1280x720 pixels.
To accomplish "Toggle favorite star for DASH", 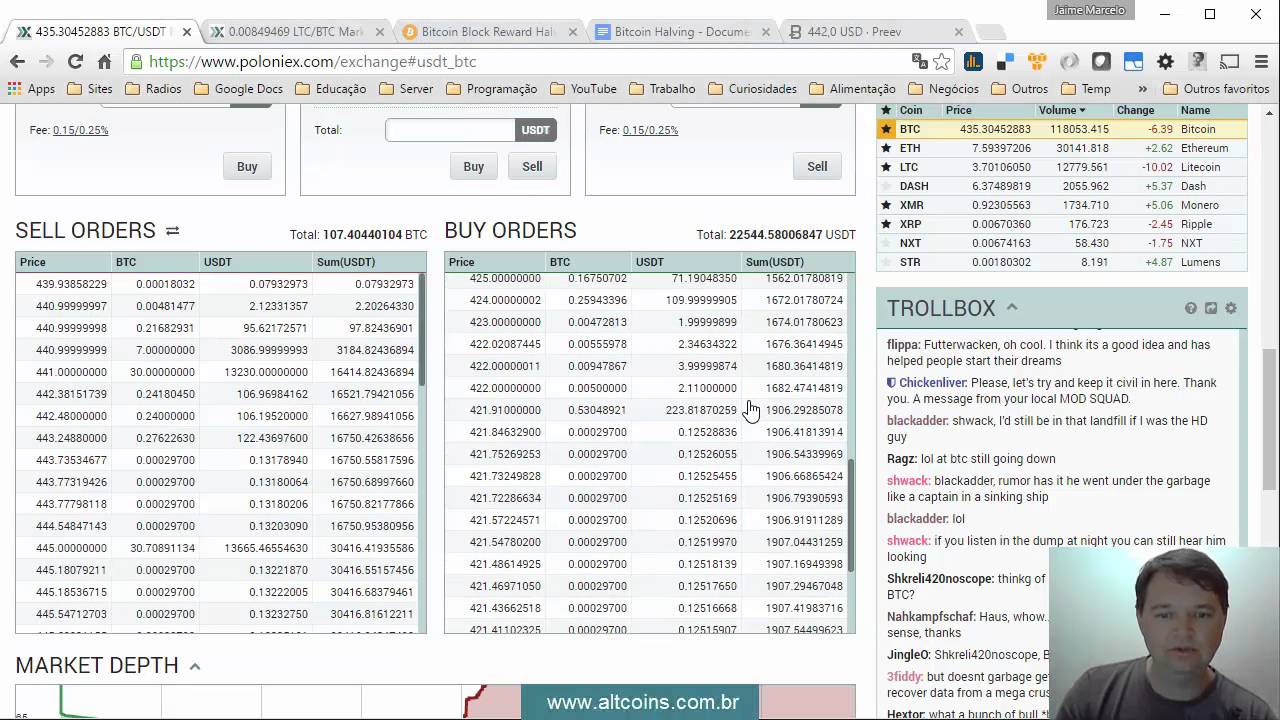I will (x=885, y=186).
